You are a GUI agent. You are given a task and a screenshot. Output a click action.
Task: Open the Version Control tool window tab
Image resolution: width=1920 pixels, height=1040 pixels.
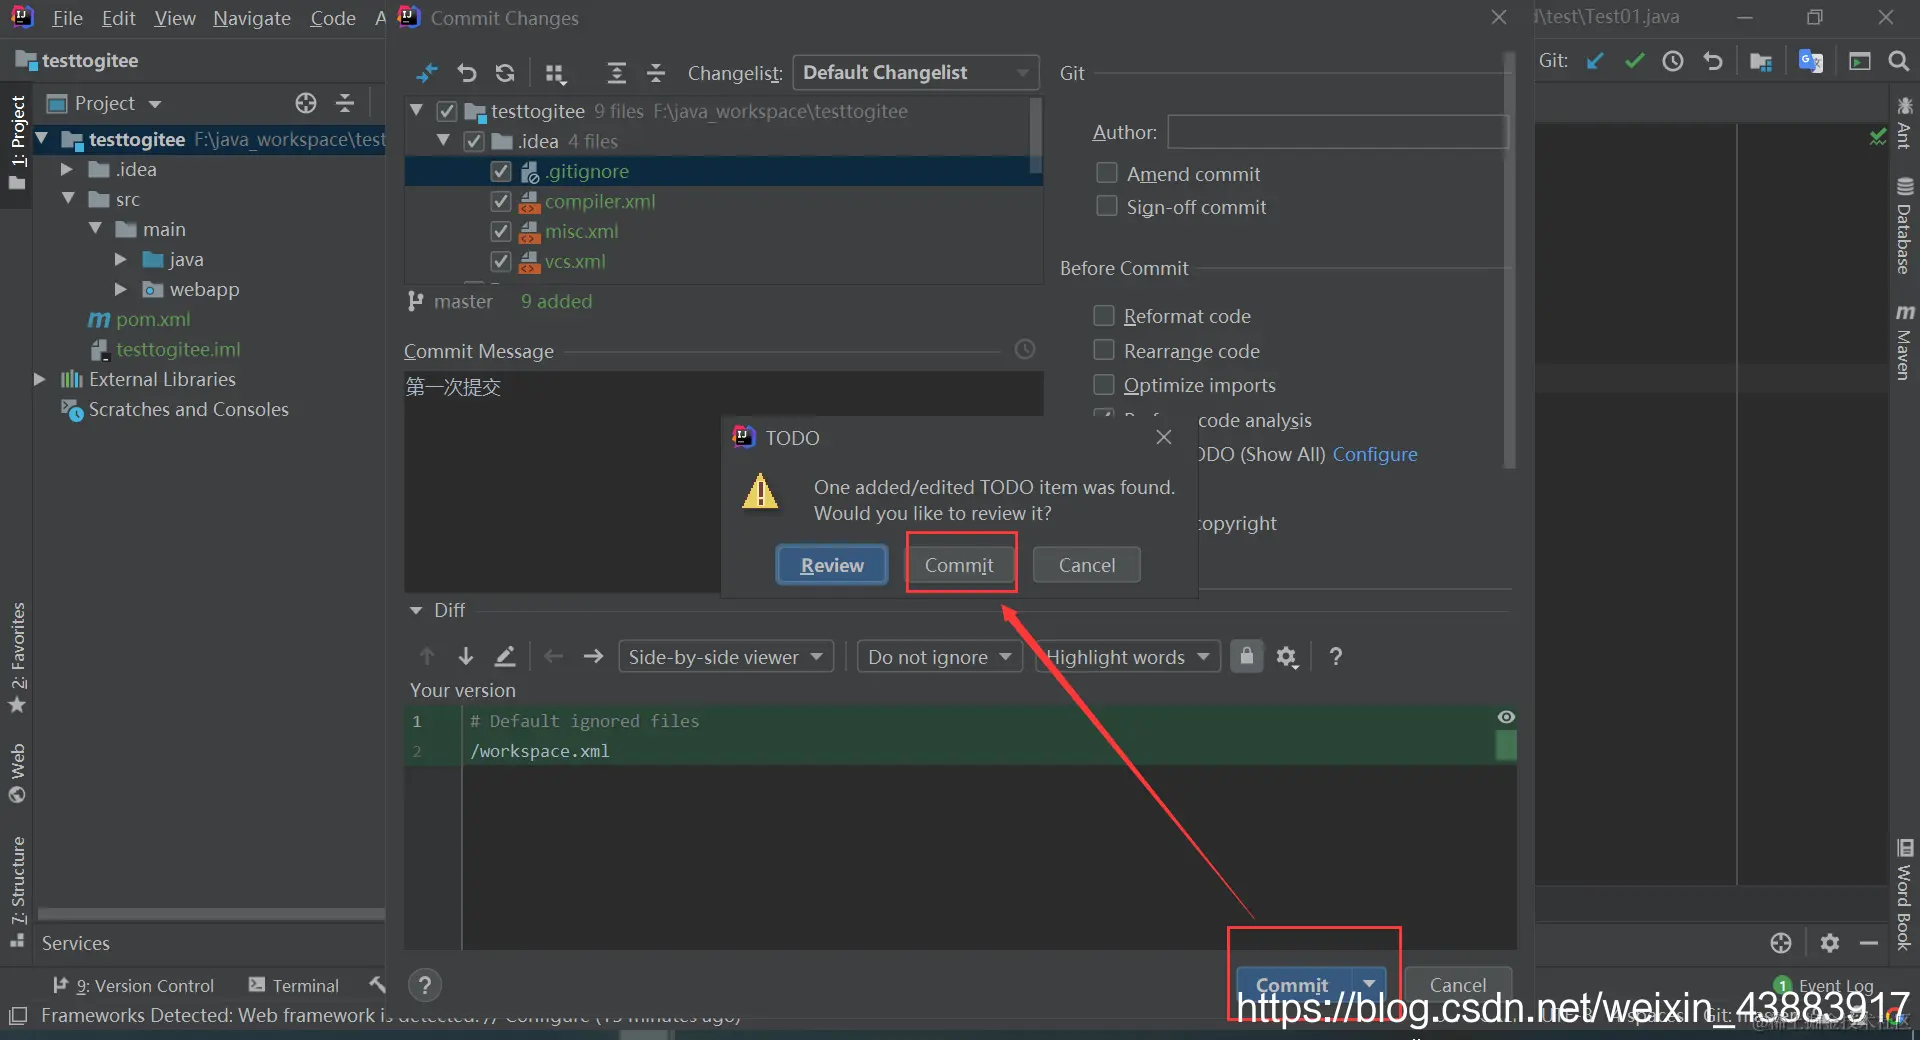(133, 985)
